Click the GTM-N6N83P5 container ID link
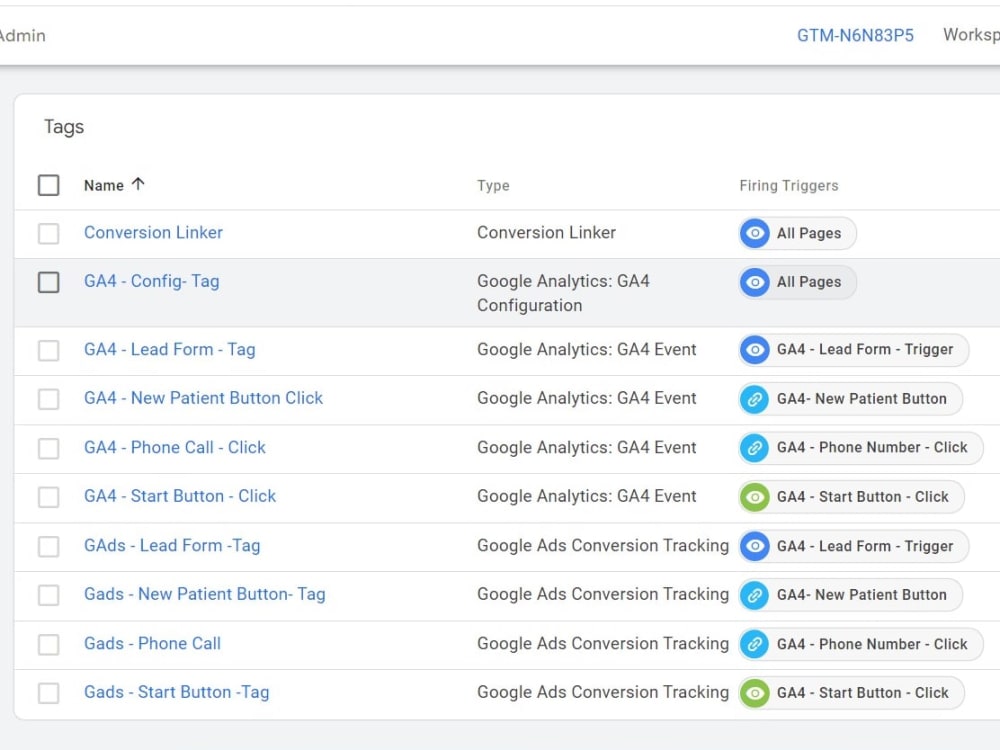 [855, 35]
